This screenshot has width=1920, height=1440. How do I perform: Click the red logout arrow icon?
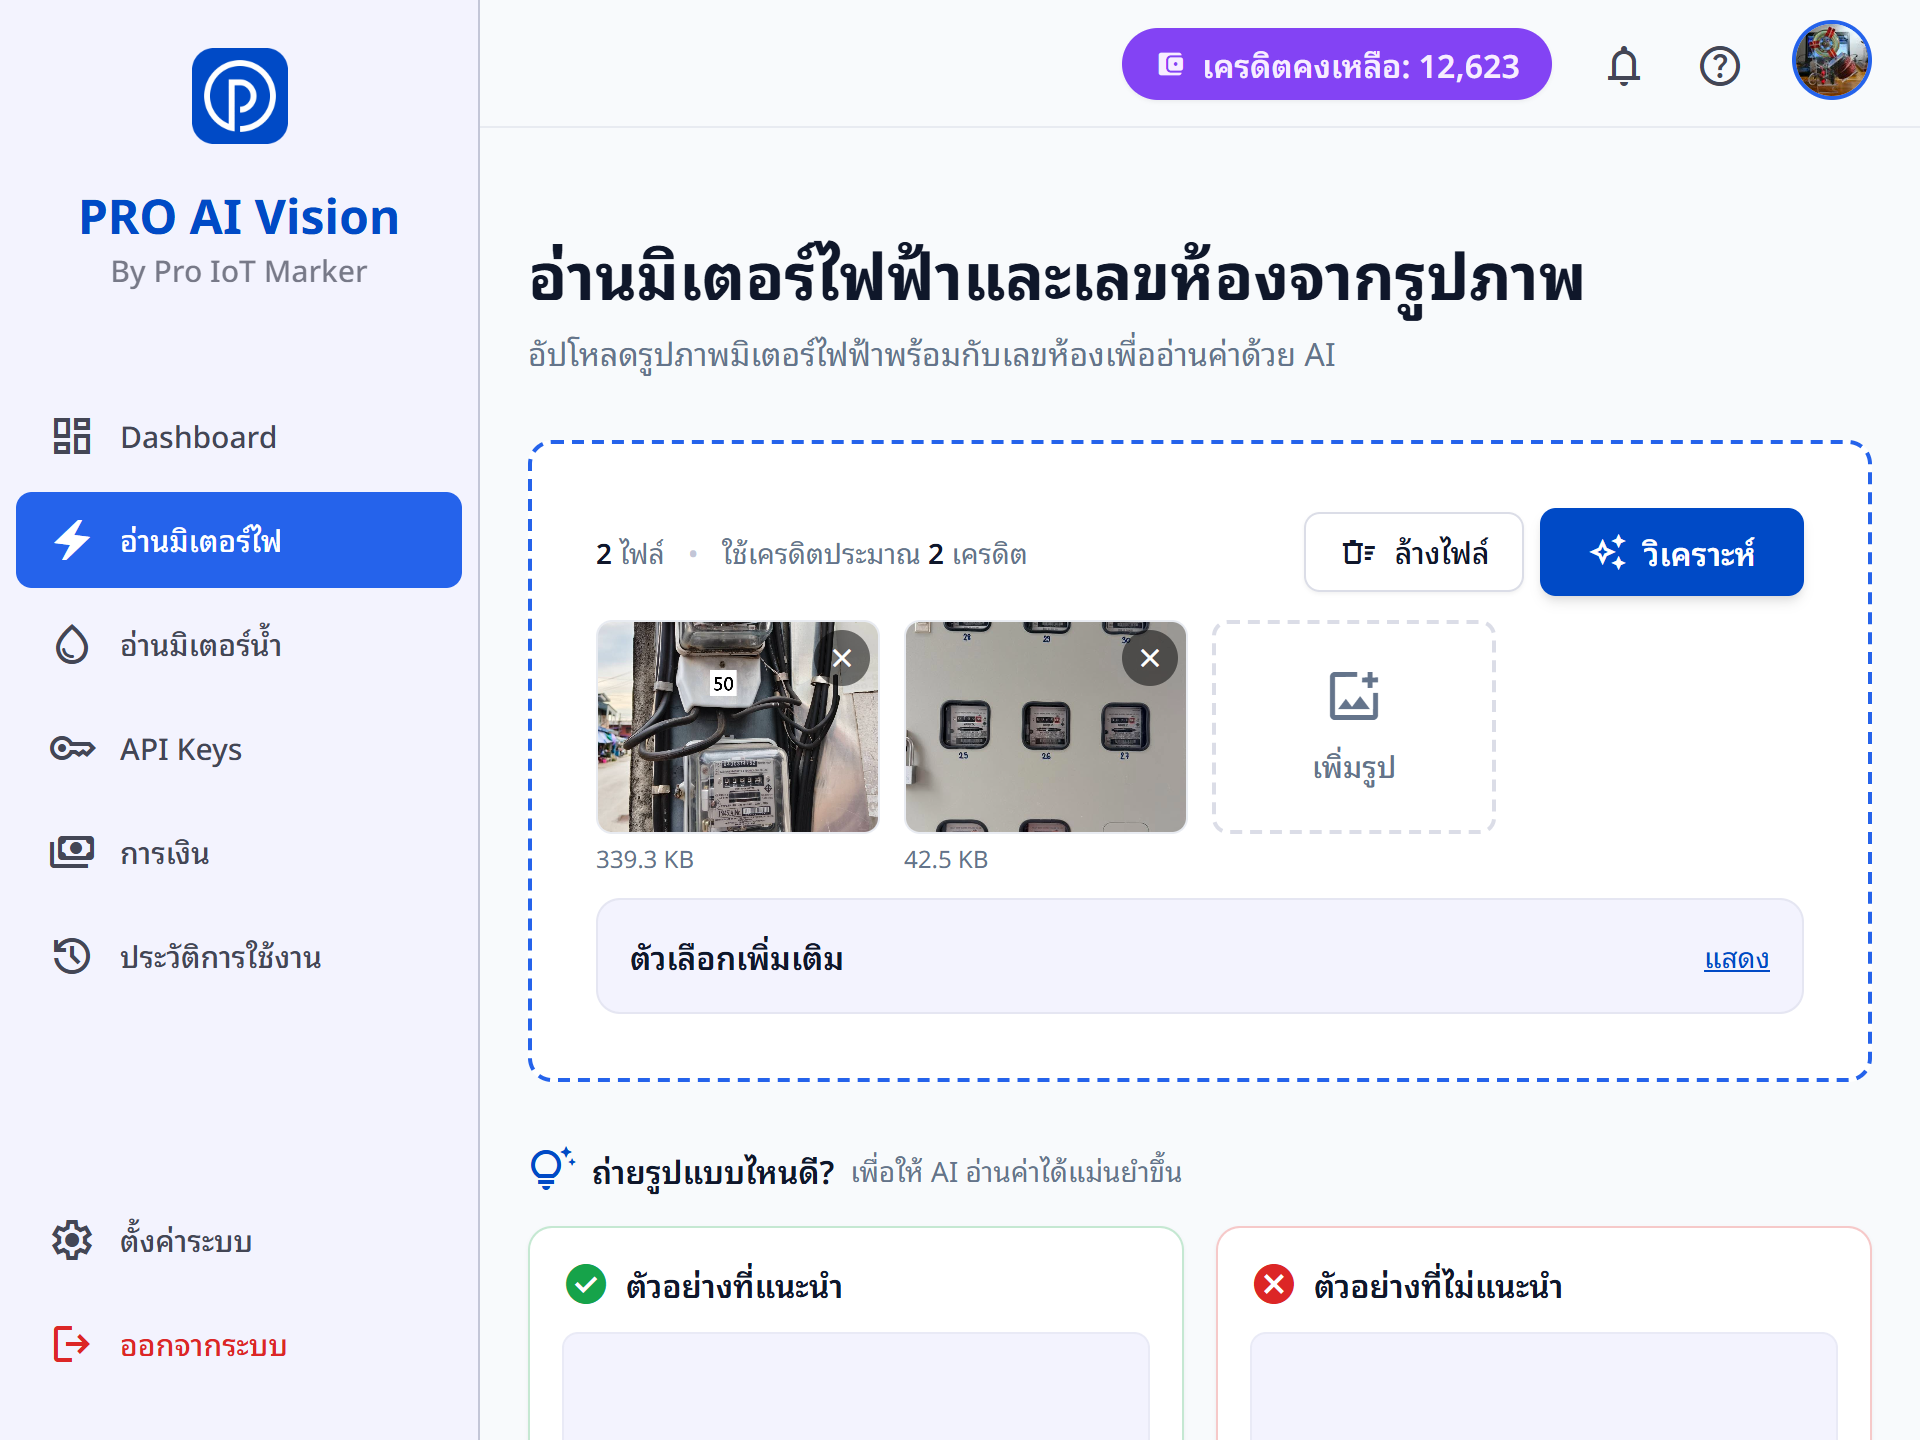pos(72,1344)
